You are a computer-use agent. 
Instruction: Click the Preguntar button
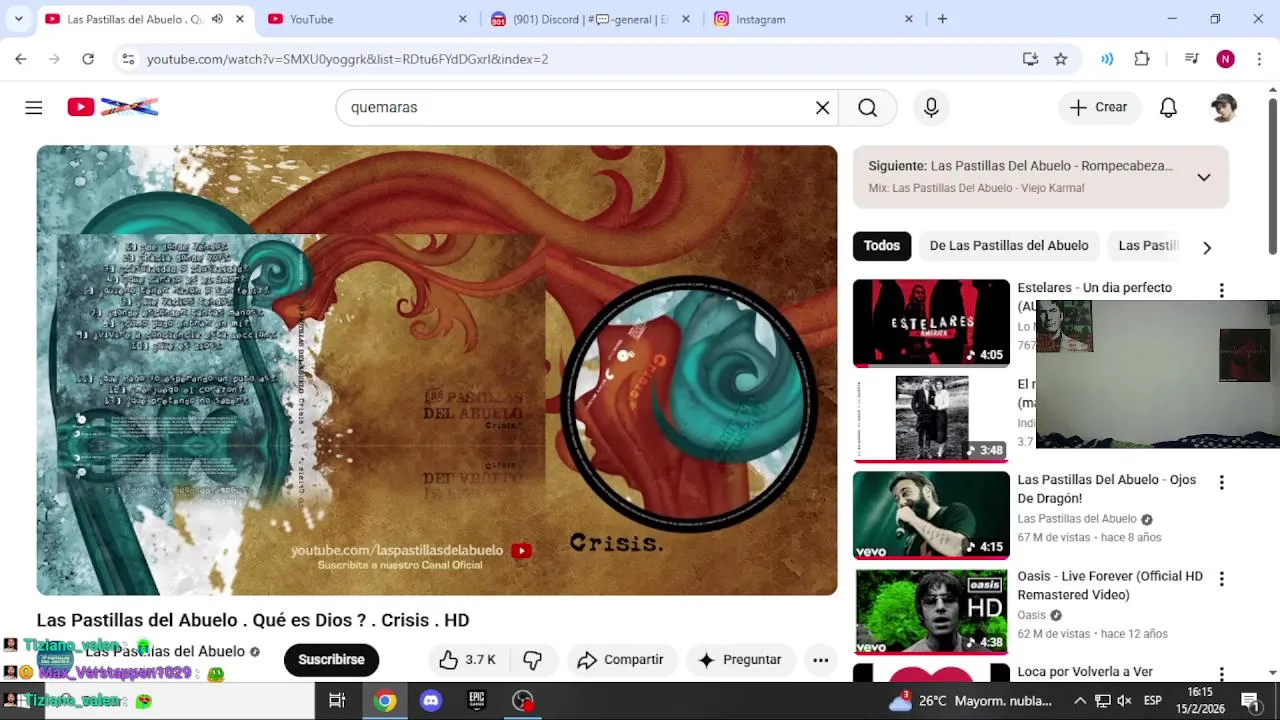click(x=740, y=659)
